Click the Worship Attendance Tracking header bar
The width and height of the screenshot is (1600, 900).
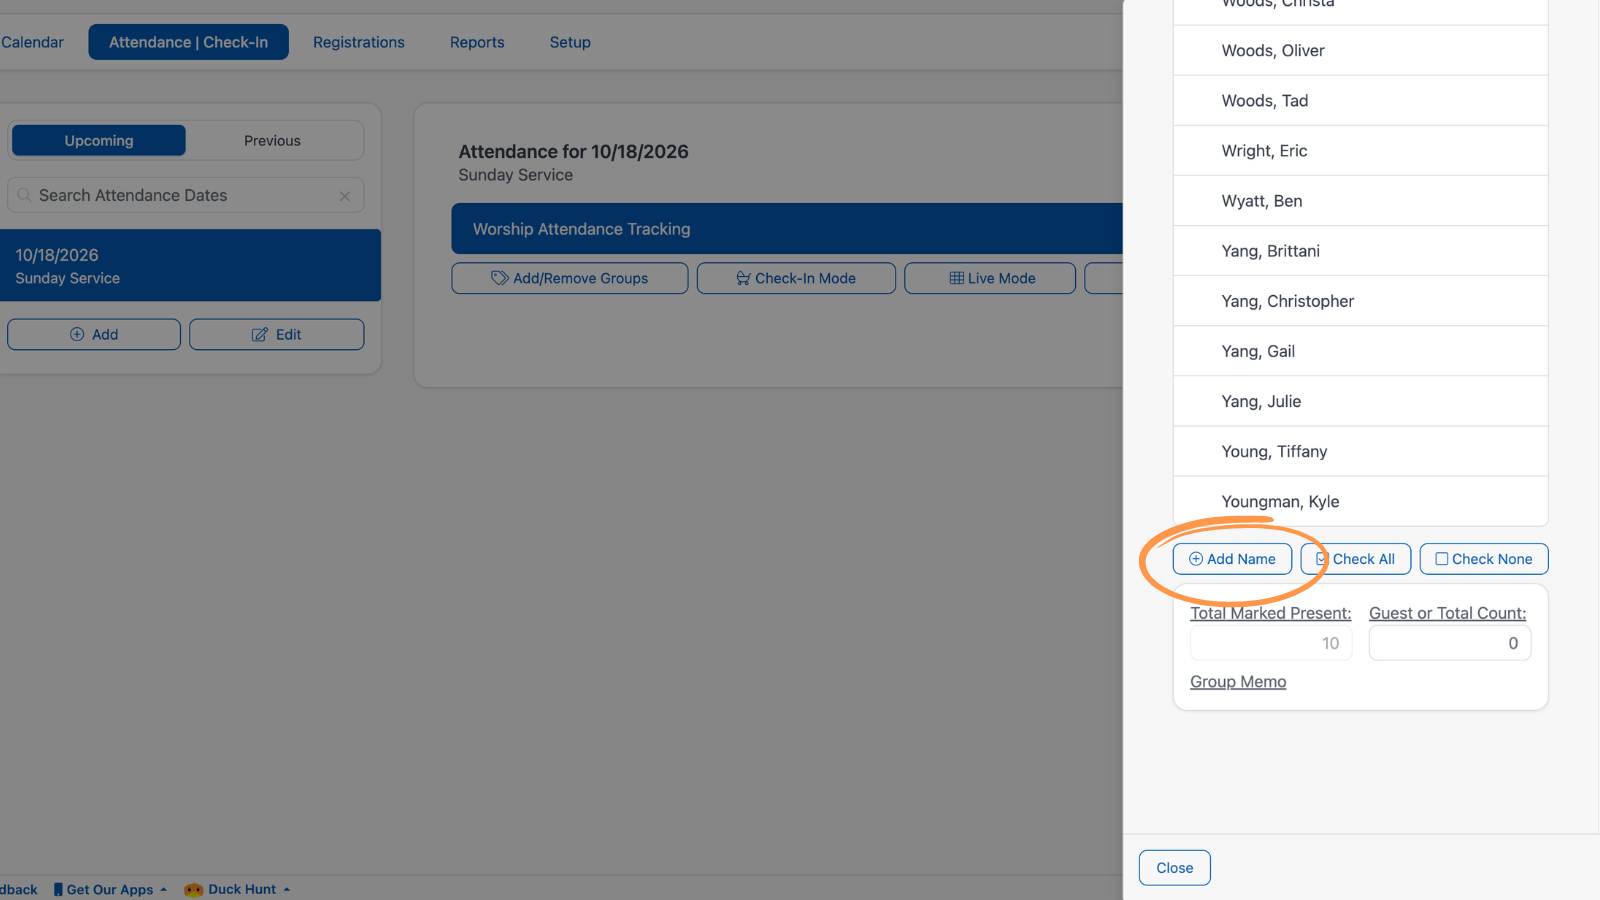click(787, 229)
